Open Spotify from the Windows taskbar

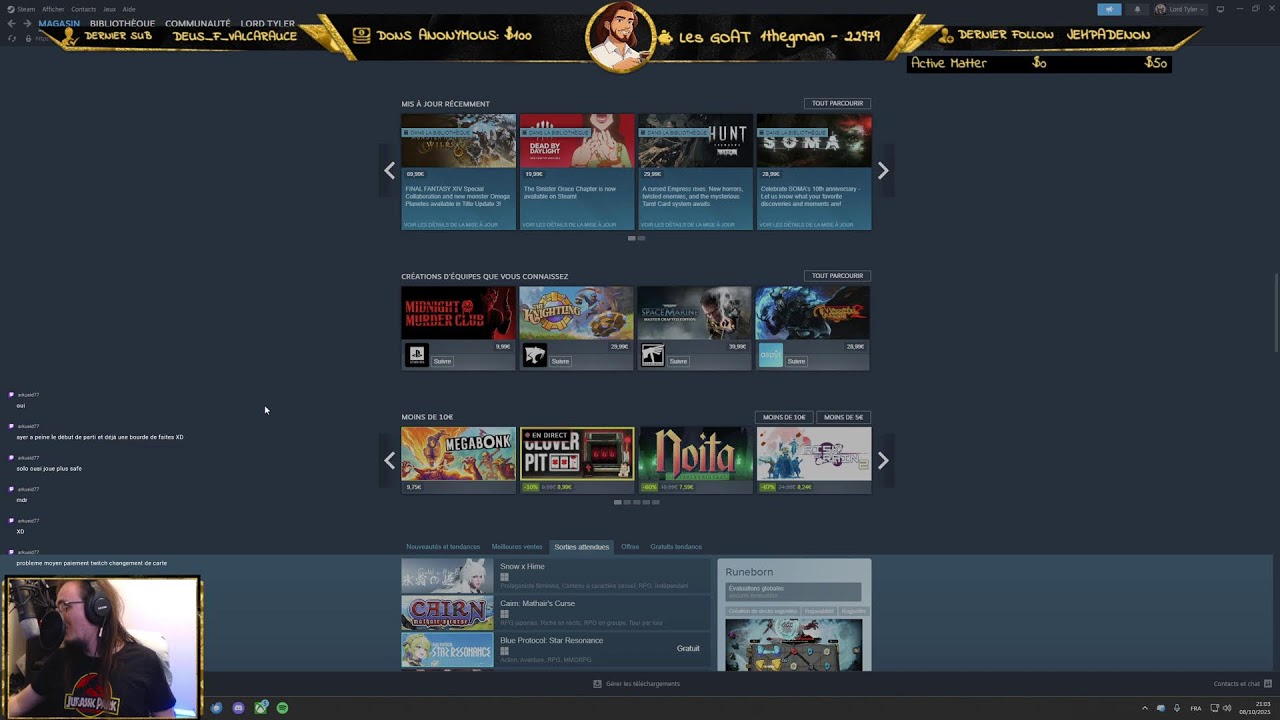(x=282, y=708)
